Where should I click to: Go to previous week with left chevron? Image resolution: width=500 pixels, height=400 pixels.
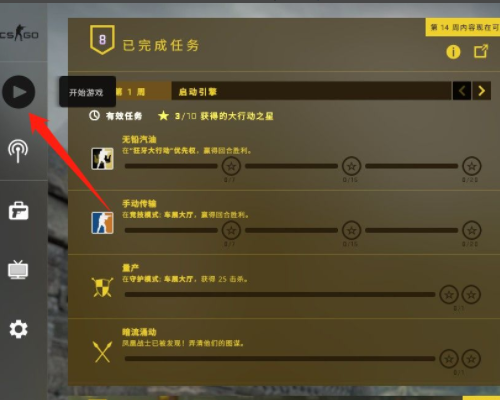462,91
